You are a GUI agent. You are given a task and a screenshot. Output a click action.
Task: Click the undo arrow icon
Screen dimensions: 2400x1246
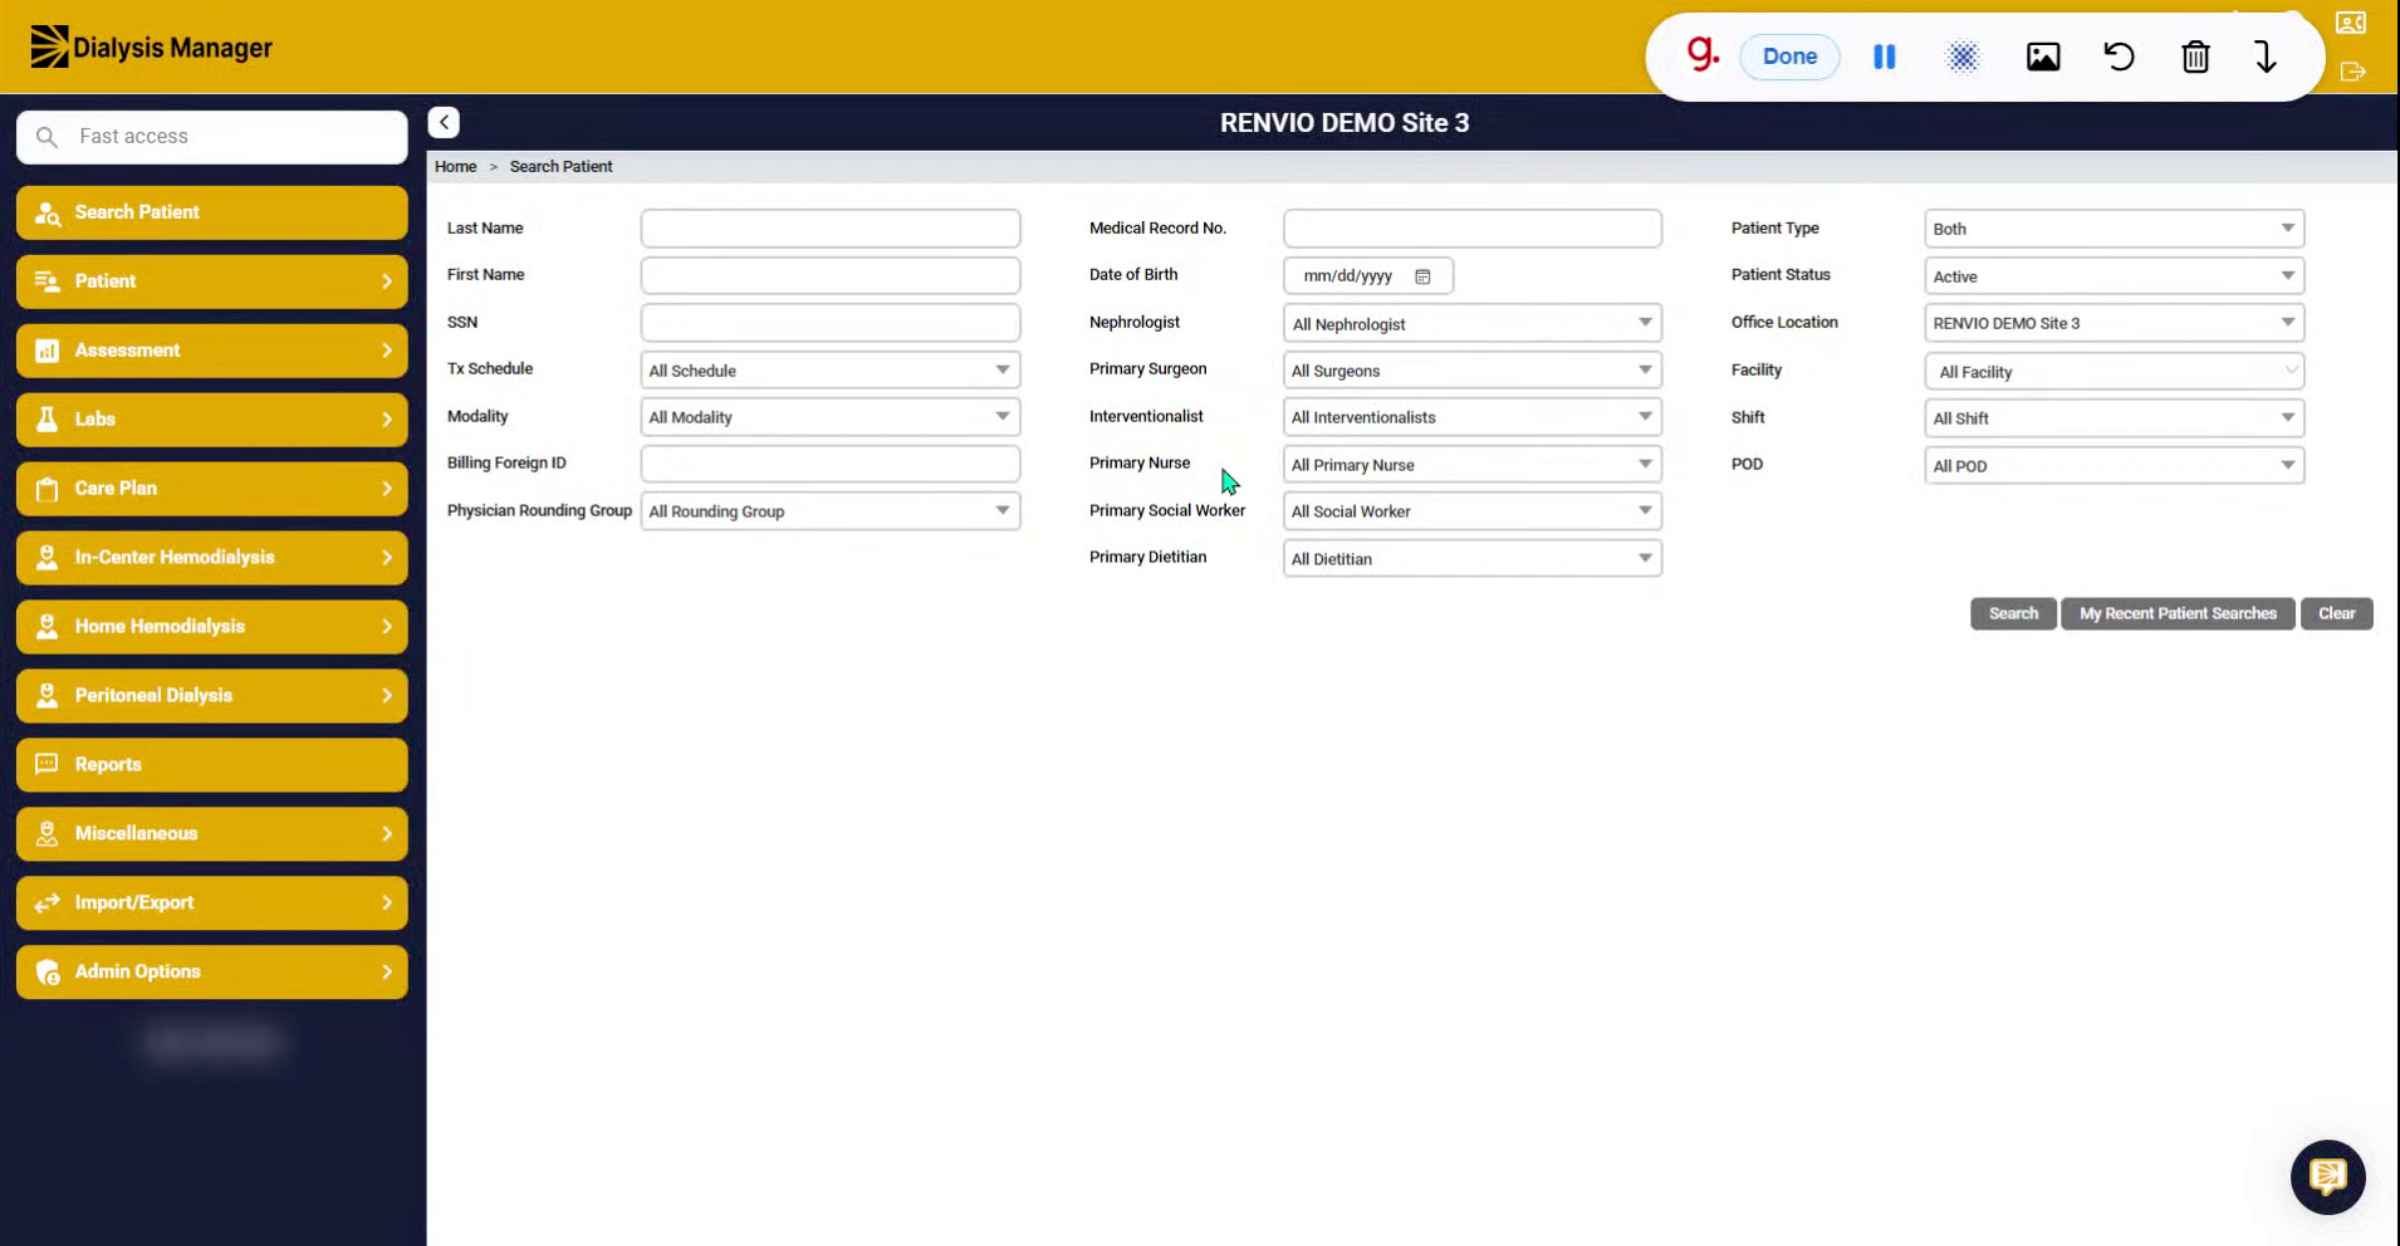[2119, 57]
